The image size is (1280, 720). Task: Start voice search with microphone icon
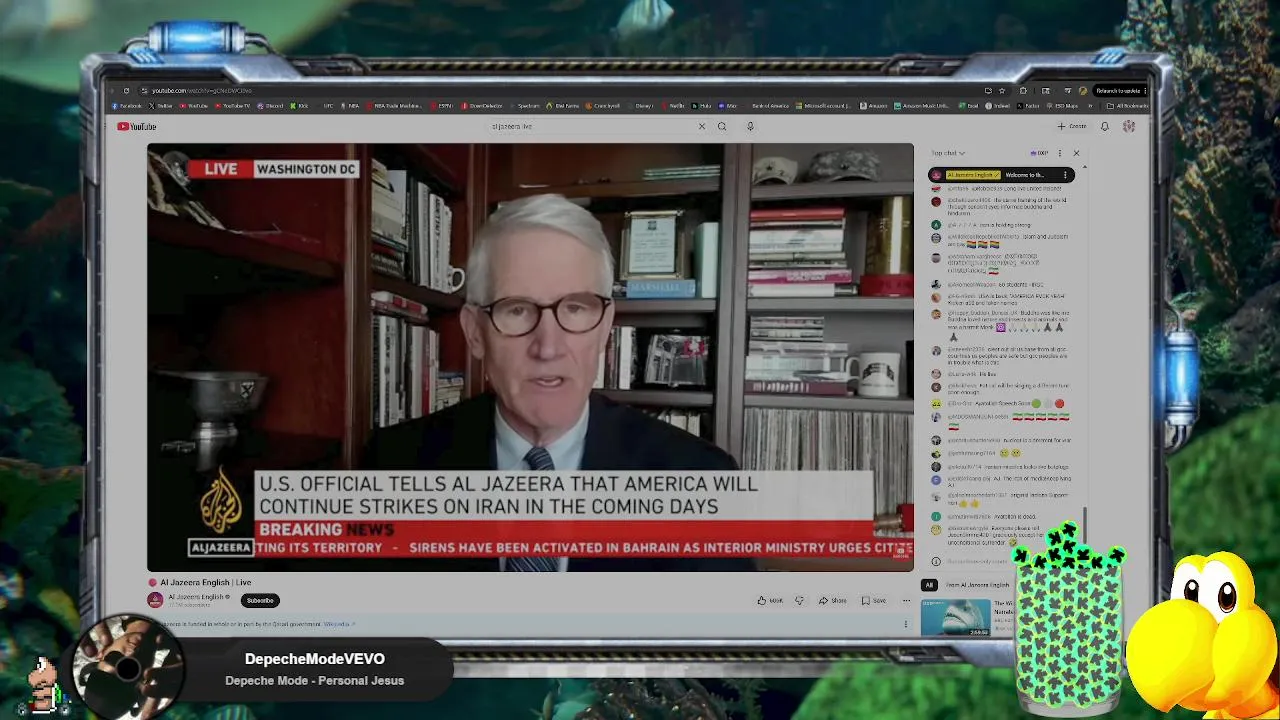pyautogui.click(x=750, y=126)
